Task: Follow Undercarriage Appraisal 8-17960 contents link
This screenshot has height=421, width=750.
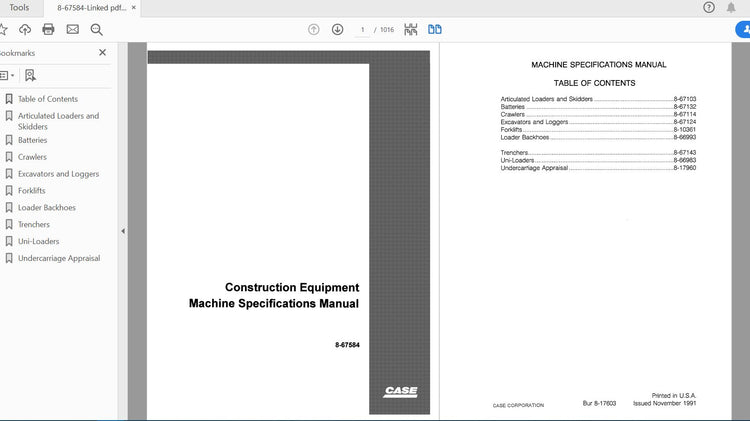Action: pyautogui.click(x=598, y=168)
